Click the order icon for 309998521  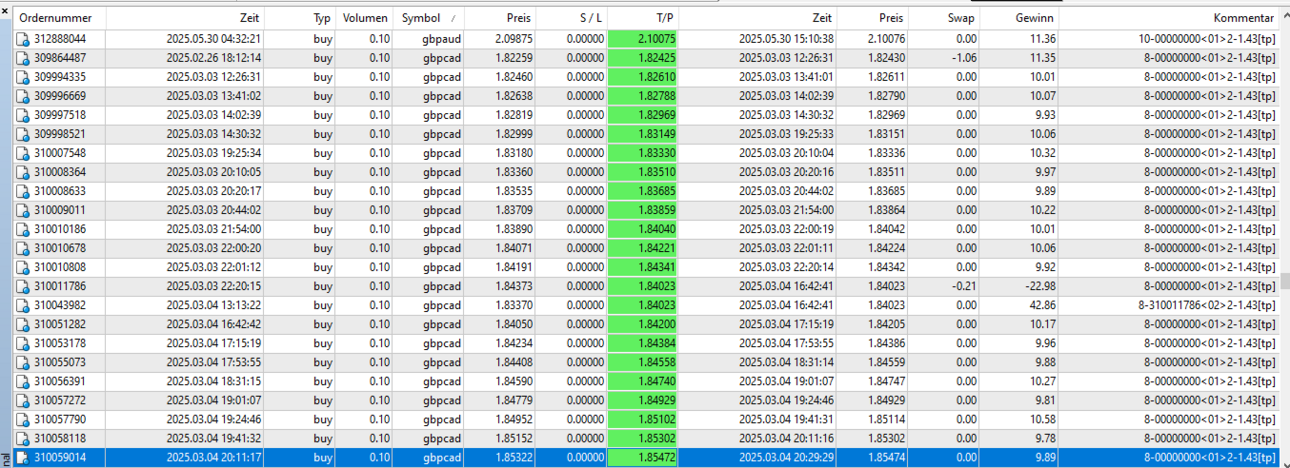(x=24, y=134)
